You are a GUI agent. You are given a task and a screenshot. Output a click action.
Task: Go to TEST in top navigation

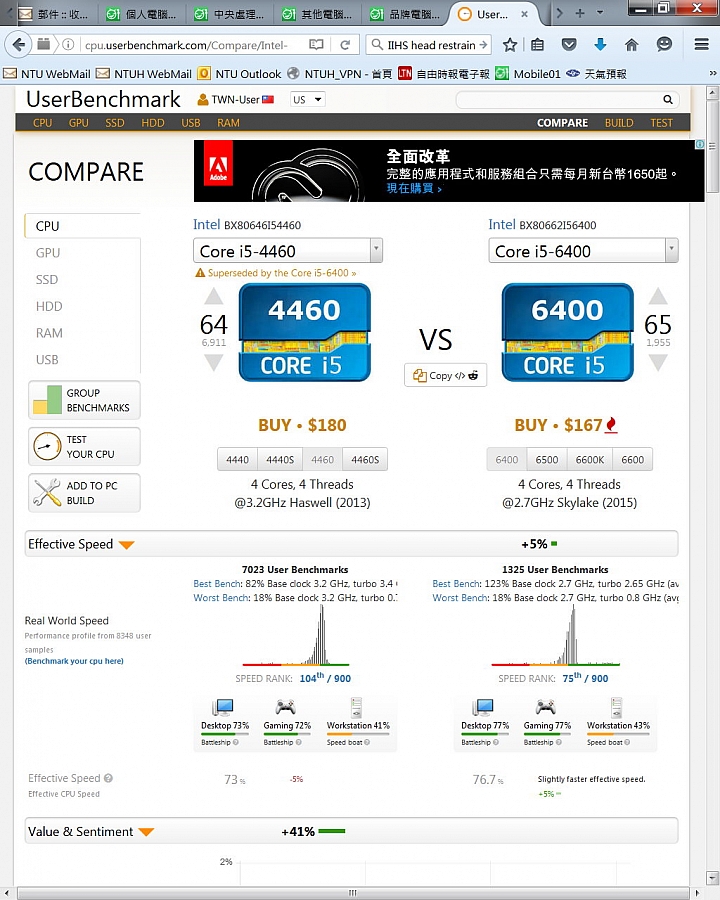(661, 123)
